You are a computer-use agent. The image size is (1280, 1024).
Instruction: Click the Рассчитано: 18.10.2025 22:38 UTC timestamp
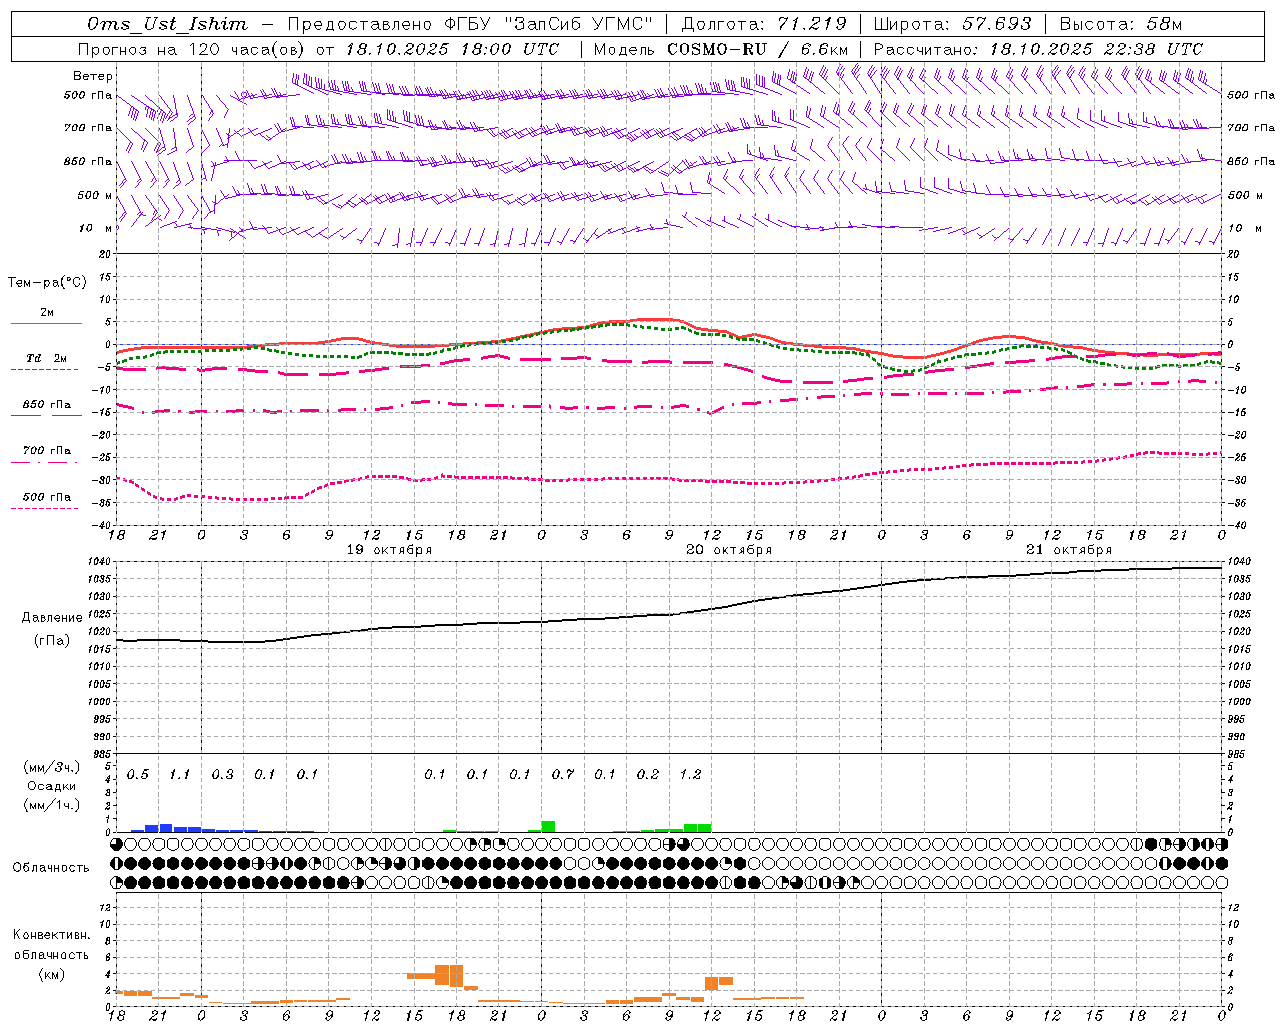(1038, 49)
